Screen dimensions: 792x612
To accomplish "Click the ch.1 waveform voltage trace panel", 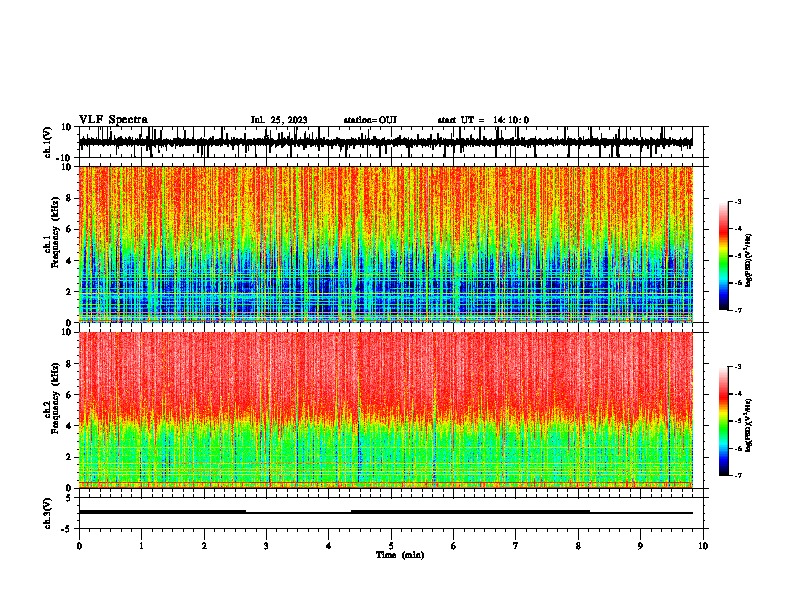I will click(391, 142).
